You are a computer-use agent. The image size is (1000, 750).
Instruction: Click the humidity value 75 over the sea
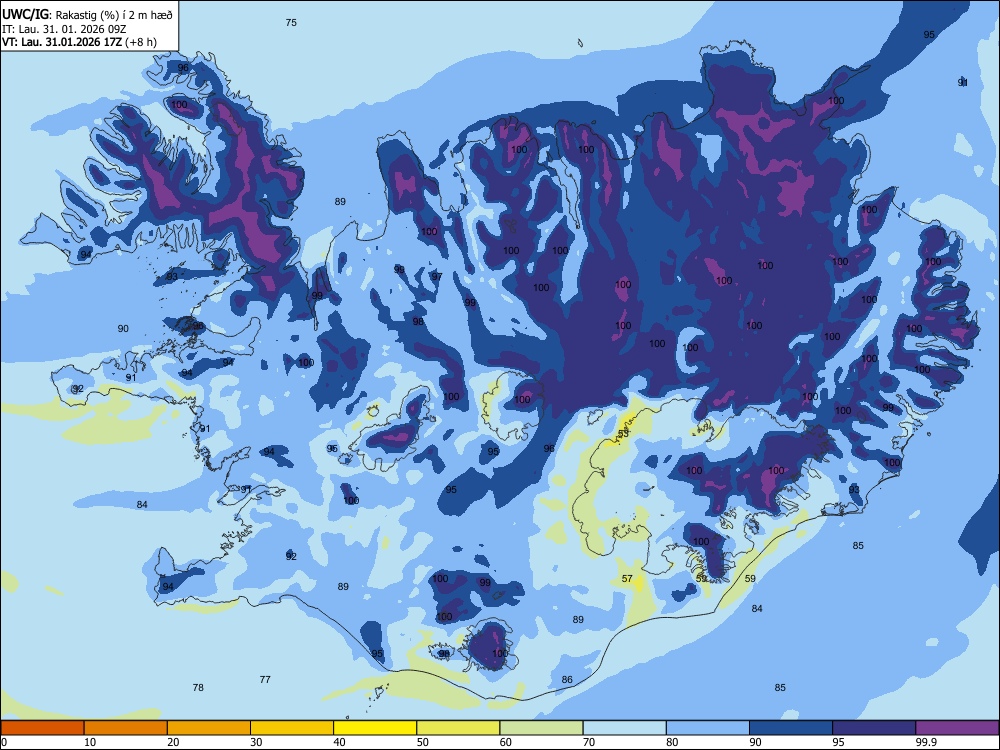pyautogui.click(x=291, y=22)
